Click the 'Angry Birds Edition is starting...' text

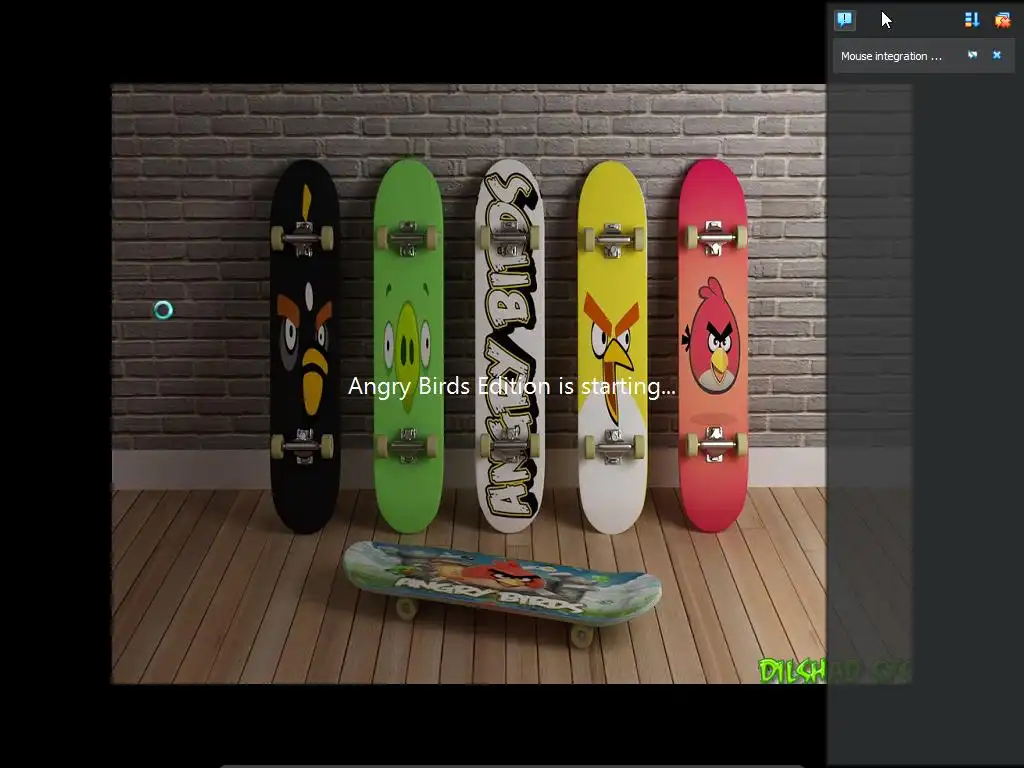tap(511, 386)
